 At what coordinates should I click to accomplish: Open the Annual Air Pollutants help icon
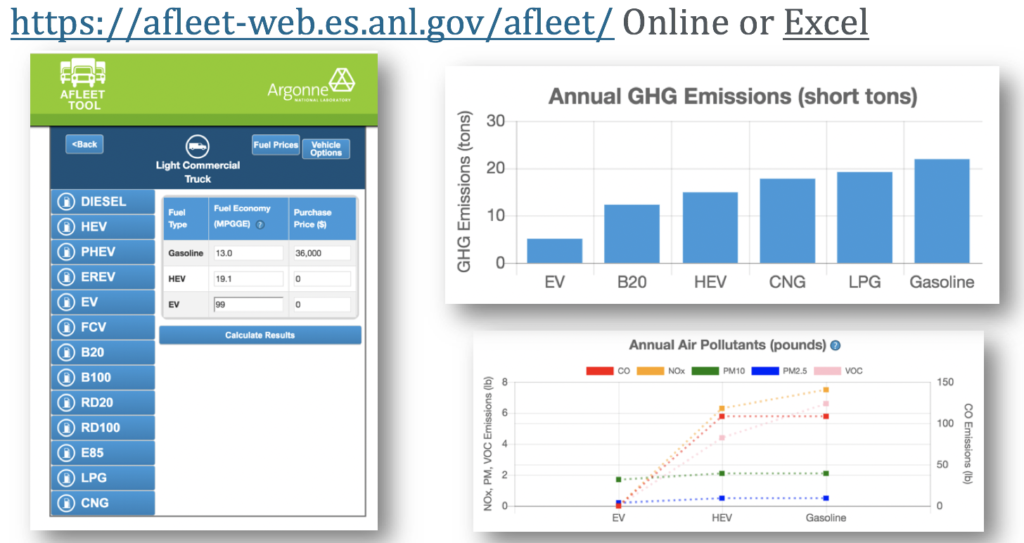835,346
